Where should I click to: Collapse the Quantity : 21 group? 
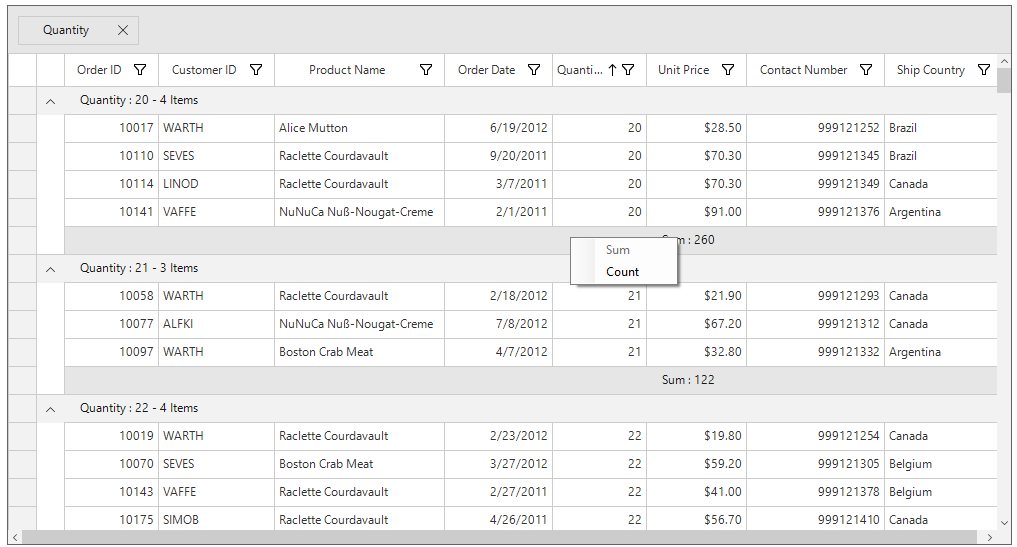click(51, 269)
